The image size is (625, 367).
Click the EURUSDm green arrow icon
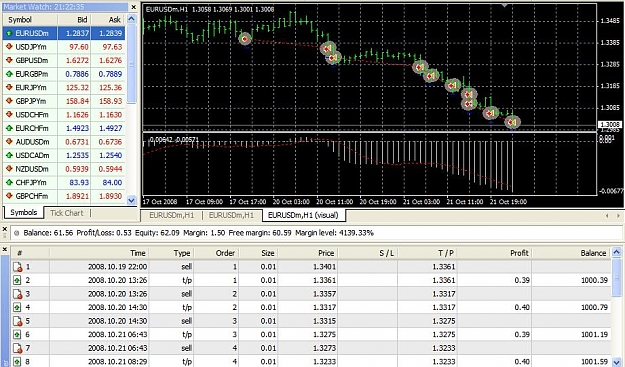8,33
